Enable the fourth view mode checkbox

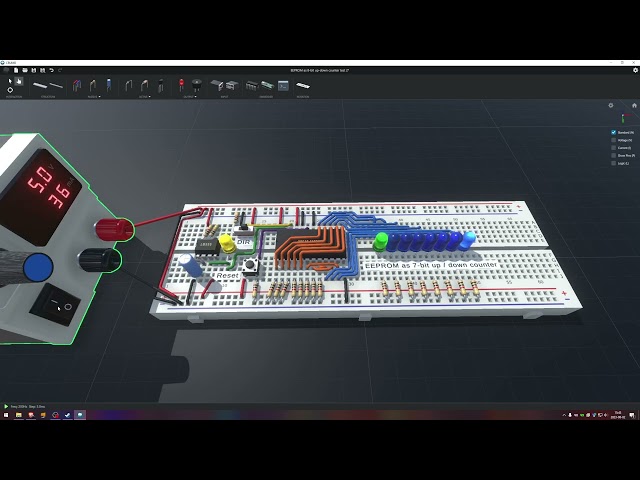[x=613, y=156]
